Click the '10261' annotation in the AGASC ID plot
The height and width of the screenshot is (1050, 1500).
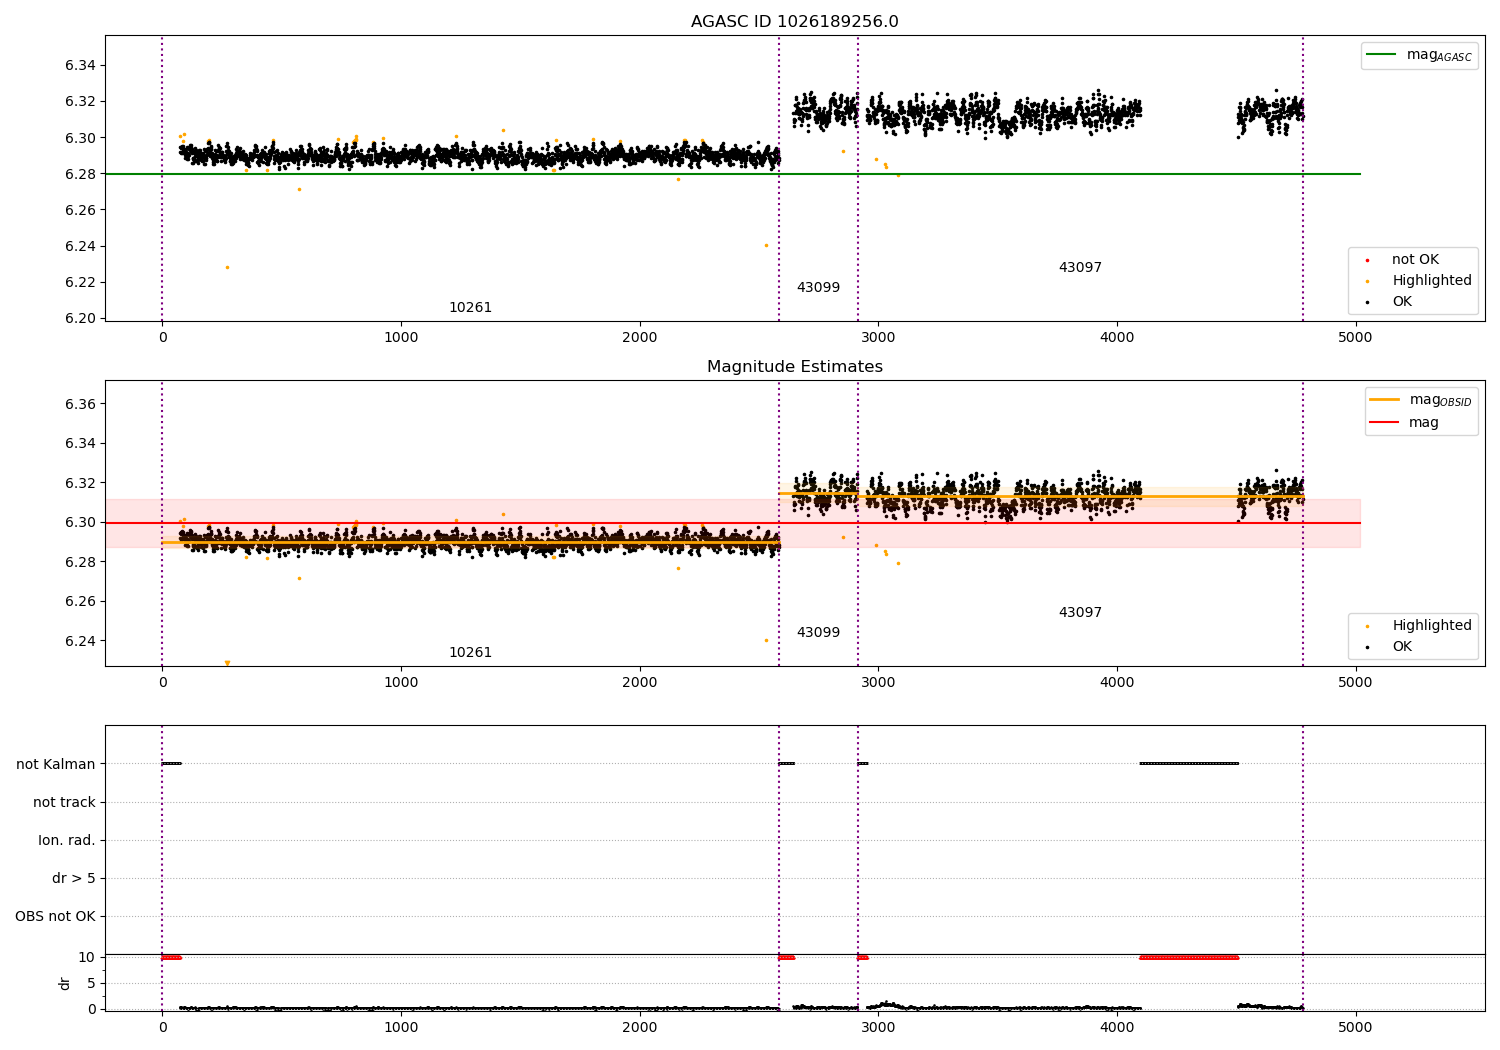click(x=470, y=308)
